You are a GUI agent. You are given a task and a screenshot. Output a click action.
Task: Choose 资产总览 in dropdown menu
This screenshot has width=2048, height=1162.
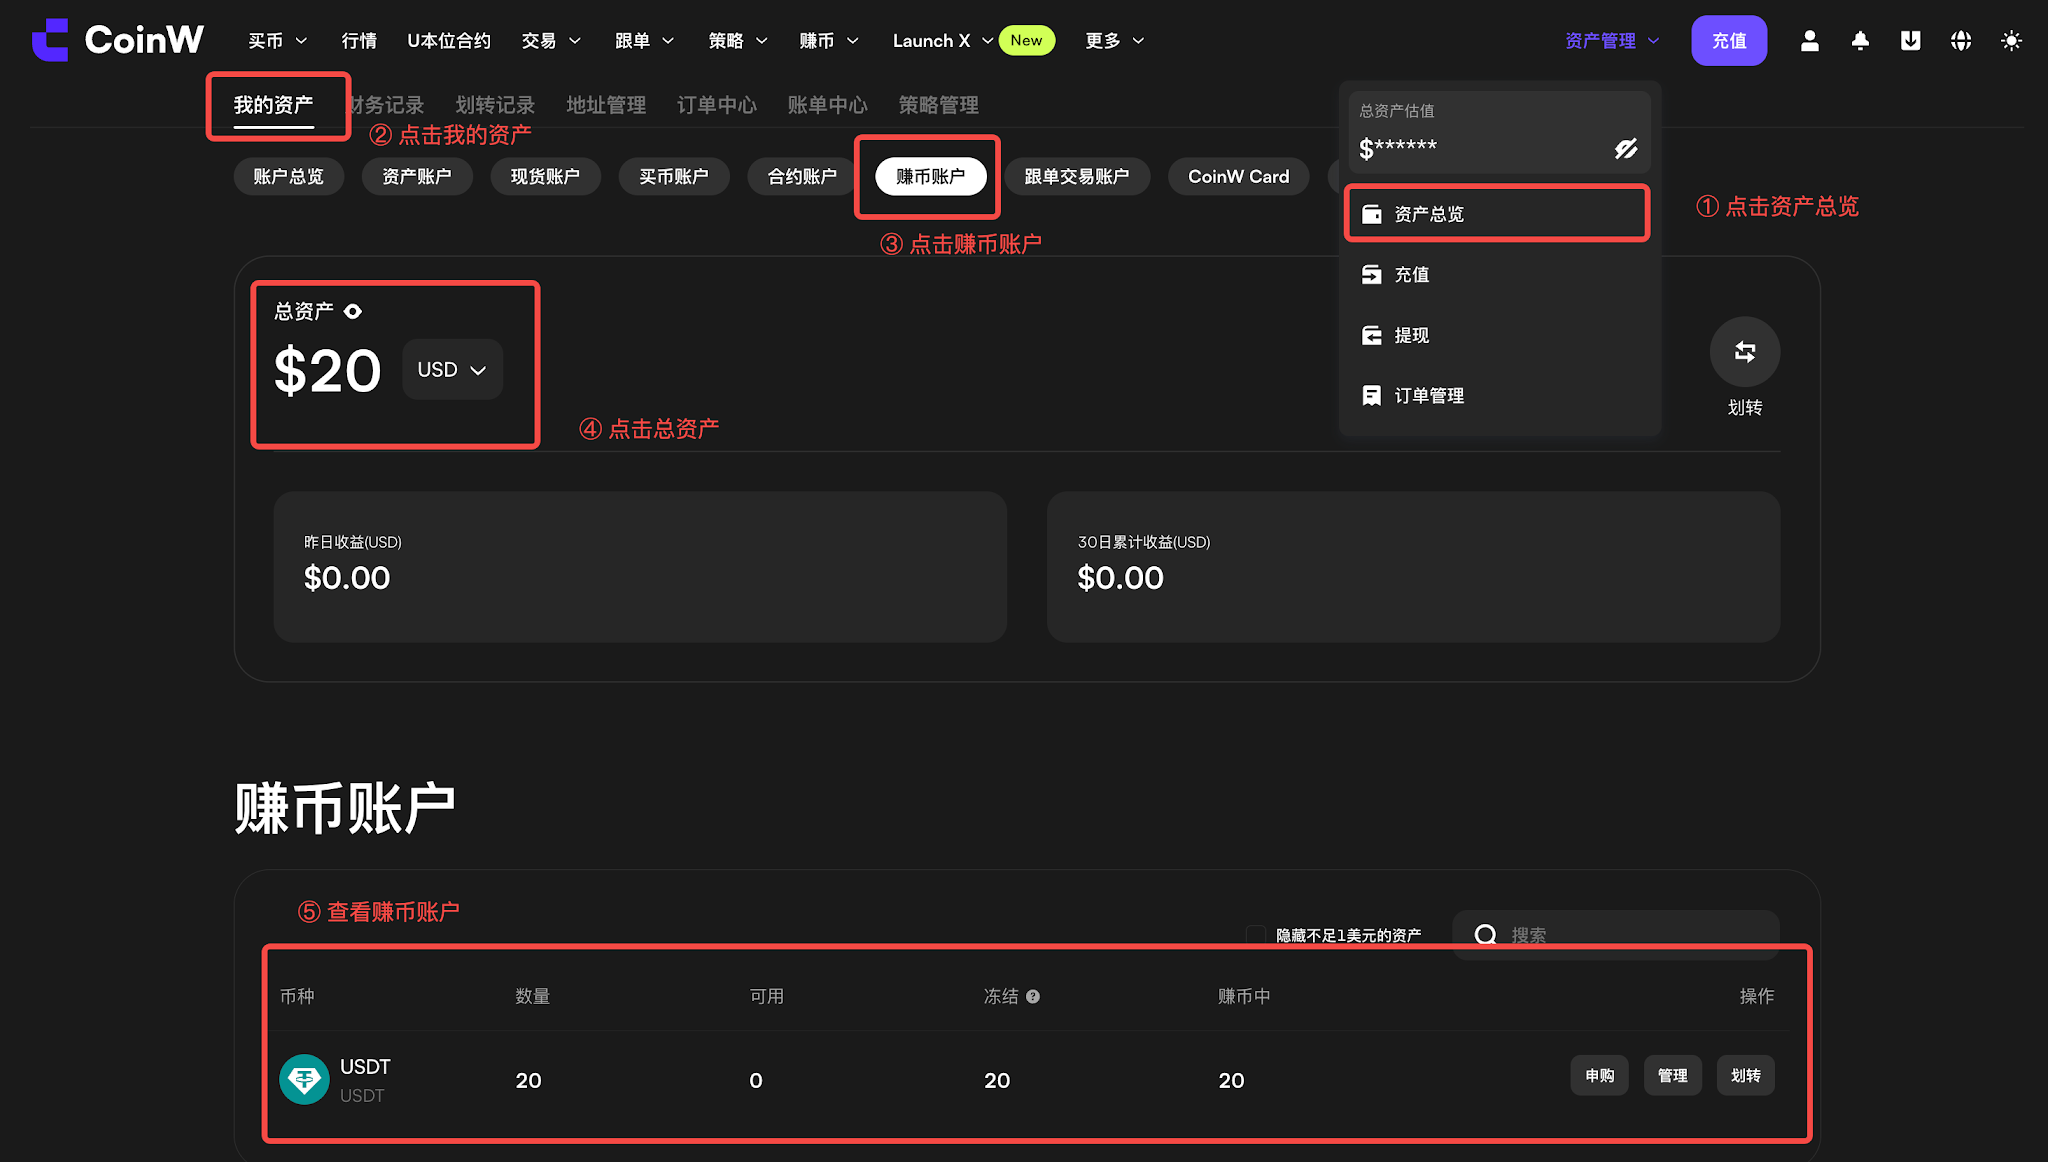pos(1497,214)
